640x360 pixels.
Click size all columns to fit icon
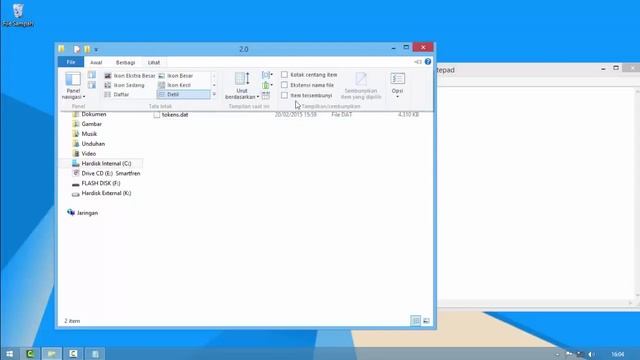[266, 96]
